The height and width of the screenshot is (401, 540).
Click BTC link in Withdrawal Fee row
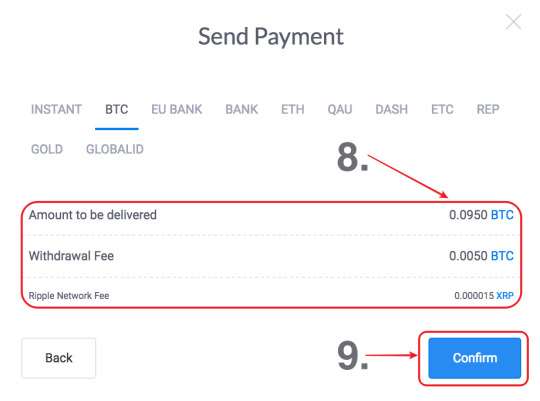tap(502, 256)
